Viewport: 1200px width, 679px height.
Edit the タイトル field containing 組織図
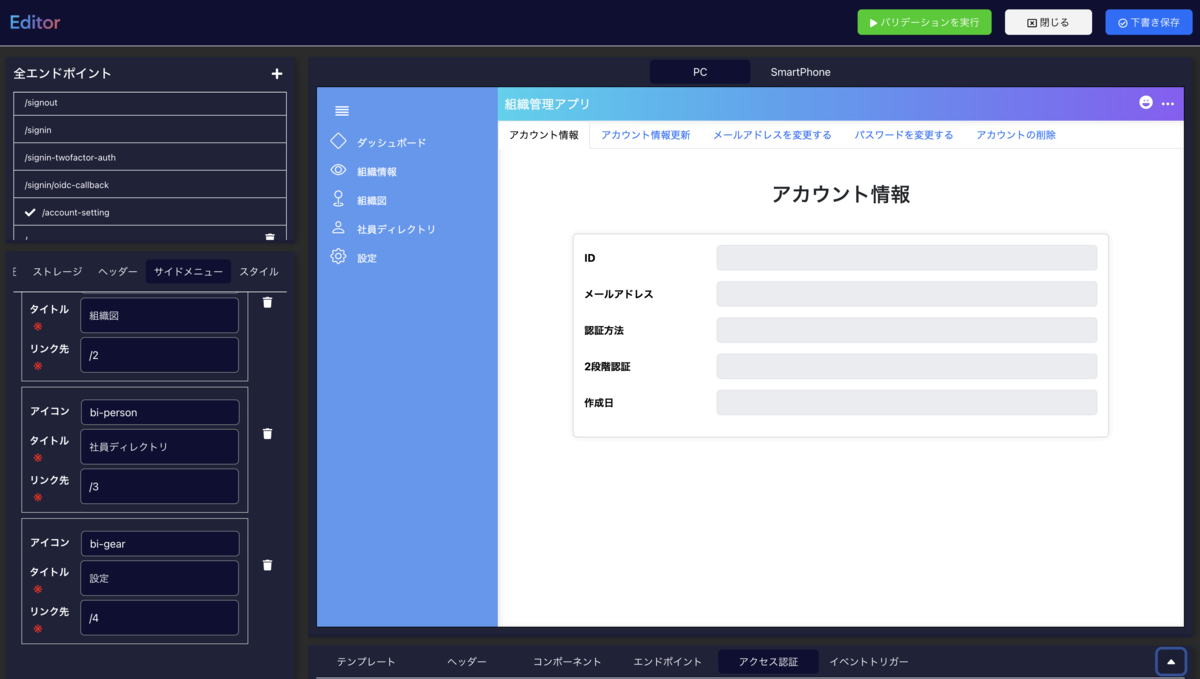(x=160, y=315)
